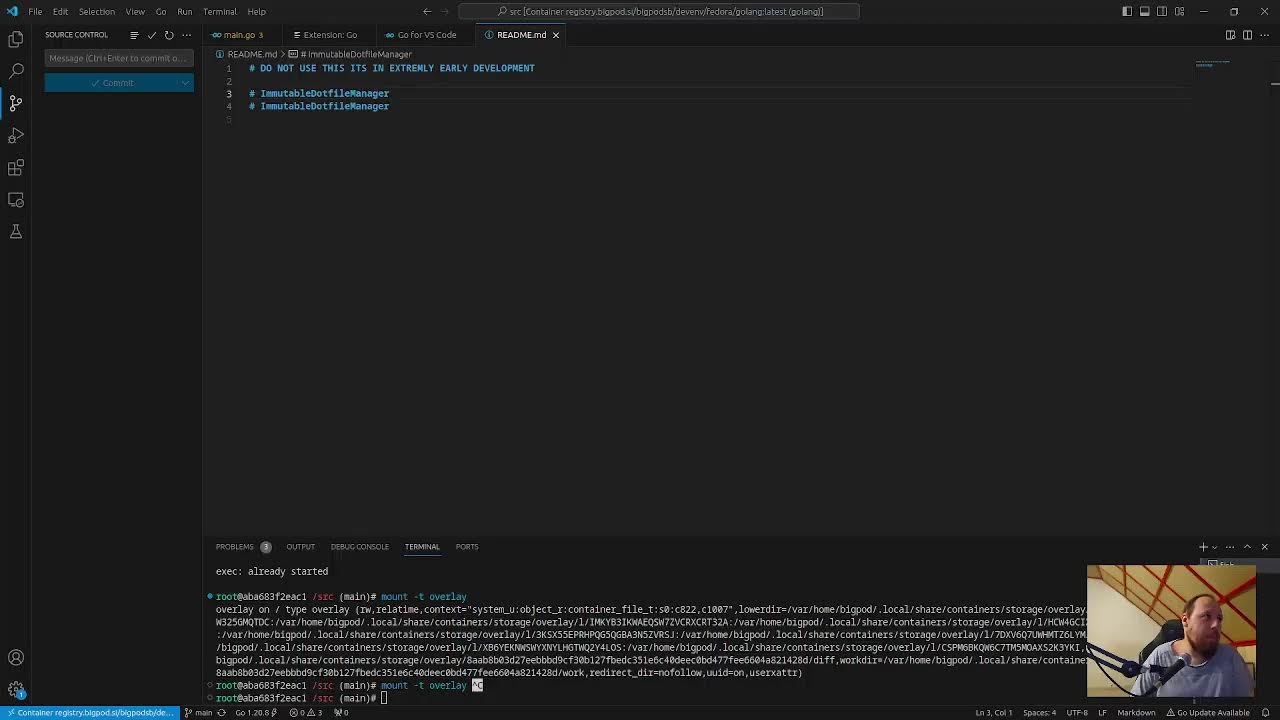1280x720 pixels.
Task: Open Source Control more actions ellipsis
Action: coord(186,35)
